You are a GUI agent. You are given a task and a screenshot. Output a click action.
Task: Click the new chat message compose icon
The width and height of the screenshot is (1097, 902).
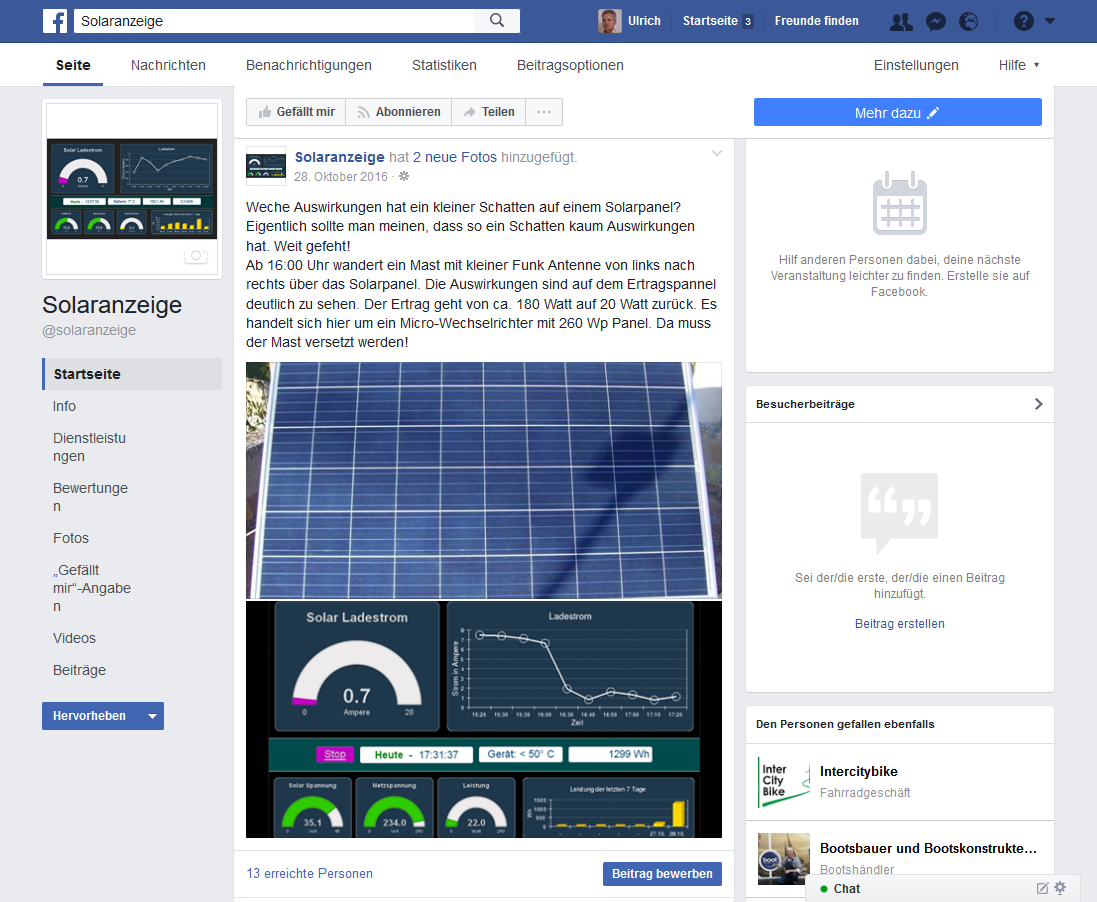[x=1042, y=888]
